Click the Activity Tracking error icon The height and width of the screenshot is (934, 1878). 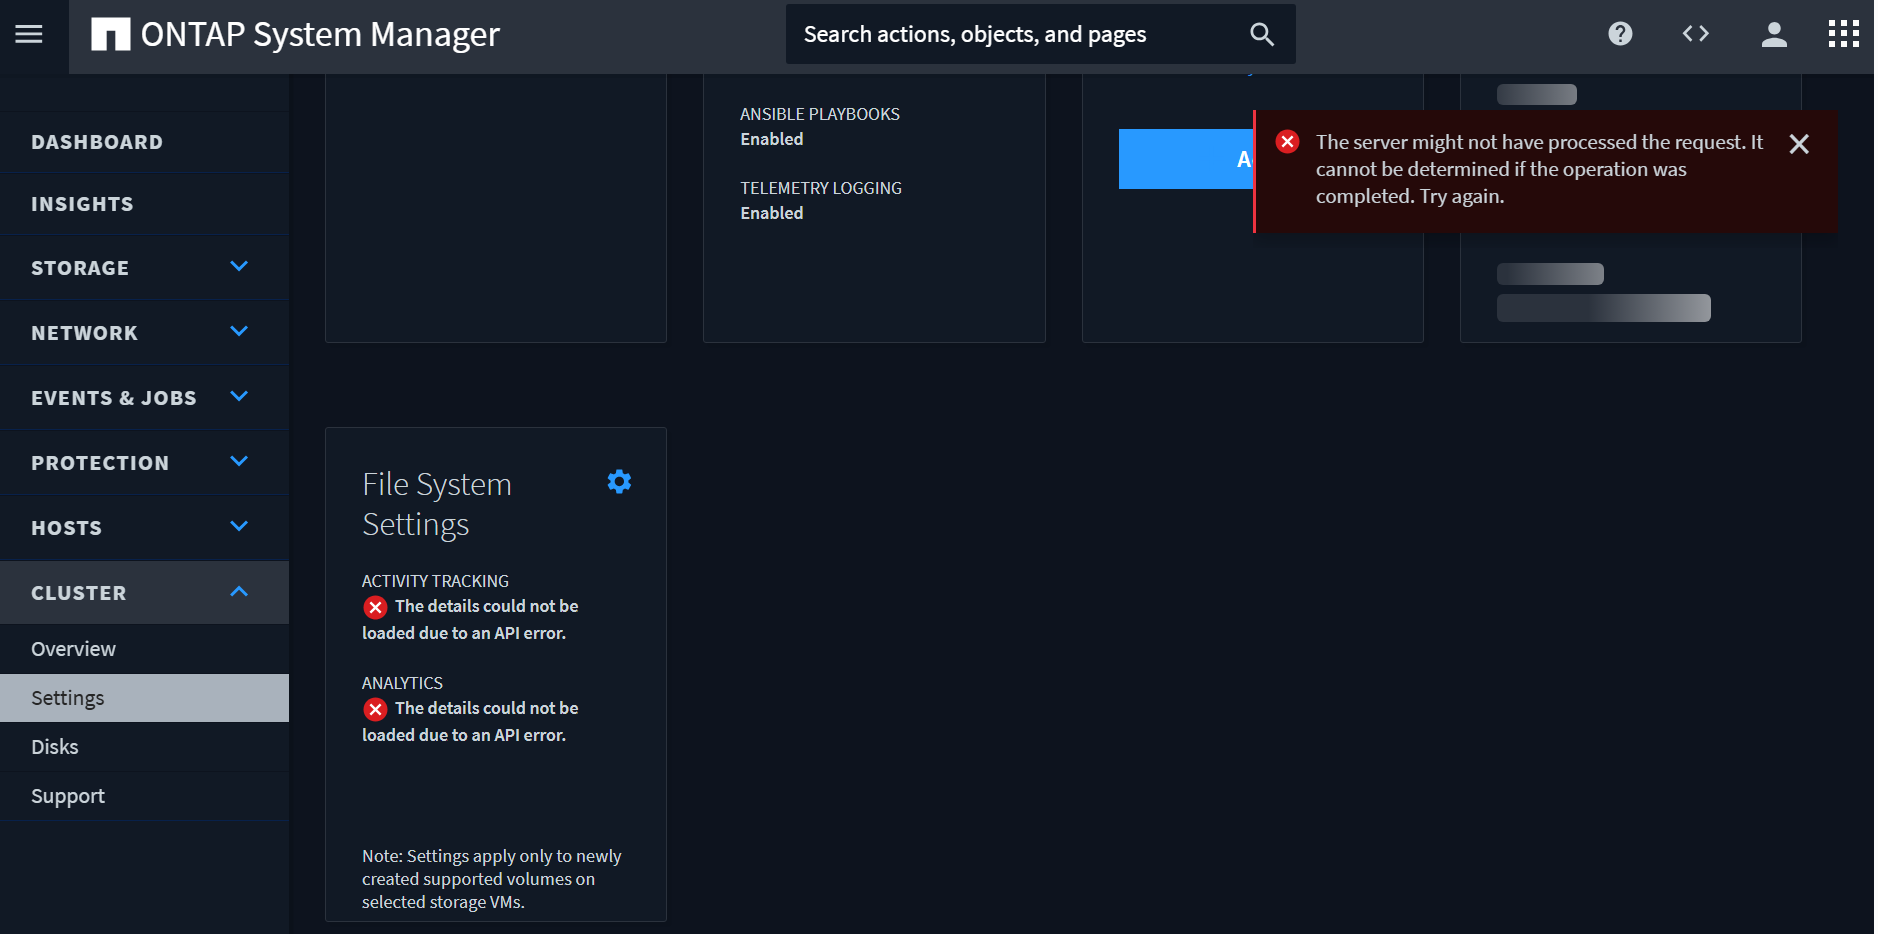(375, 607)
